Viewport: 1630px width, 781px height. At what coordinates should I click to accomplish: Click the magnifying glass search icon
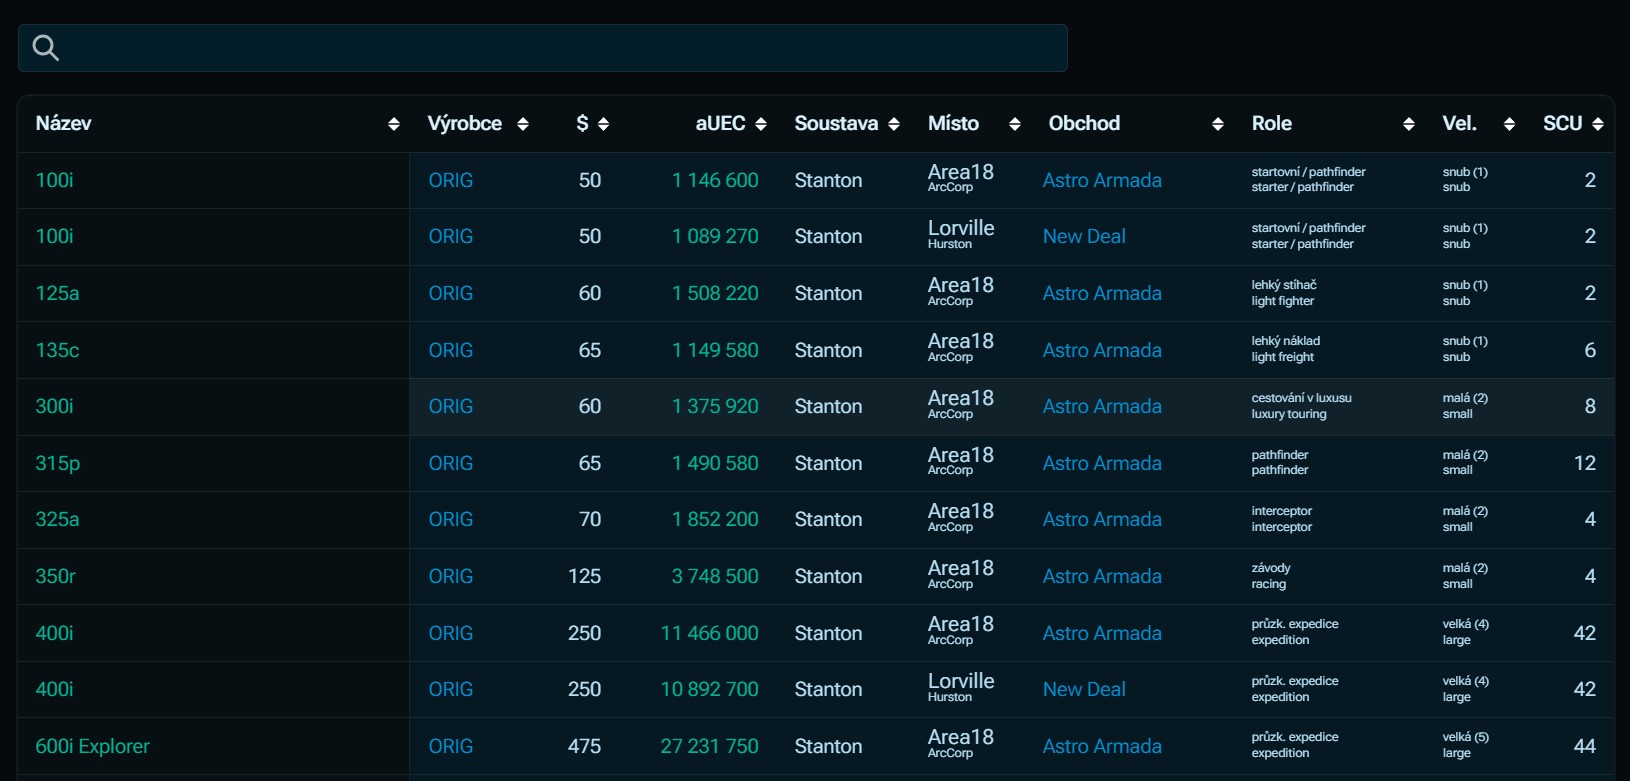tap(45, 48)
